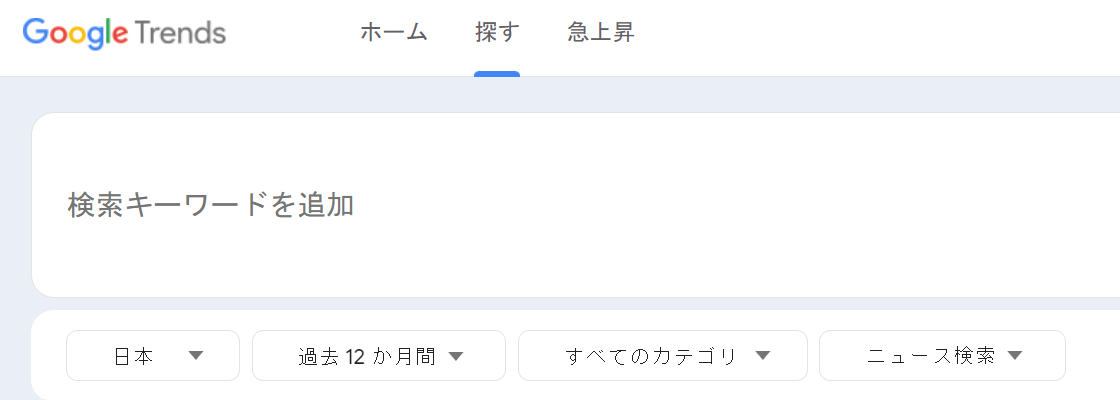This screenshot has height=400, width=1120.
Task: Switch to the 急上昇 tab
Action: pyautogui.click(x=601, y=33)
